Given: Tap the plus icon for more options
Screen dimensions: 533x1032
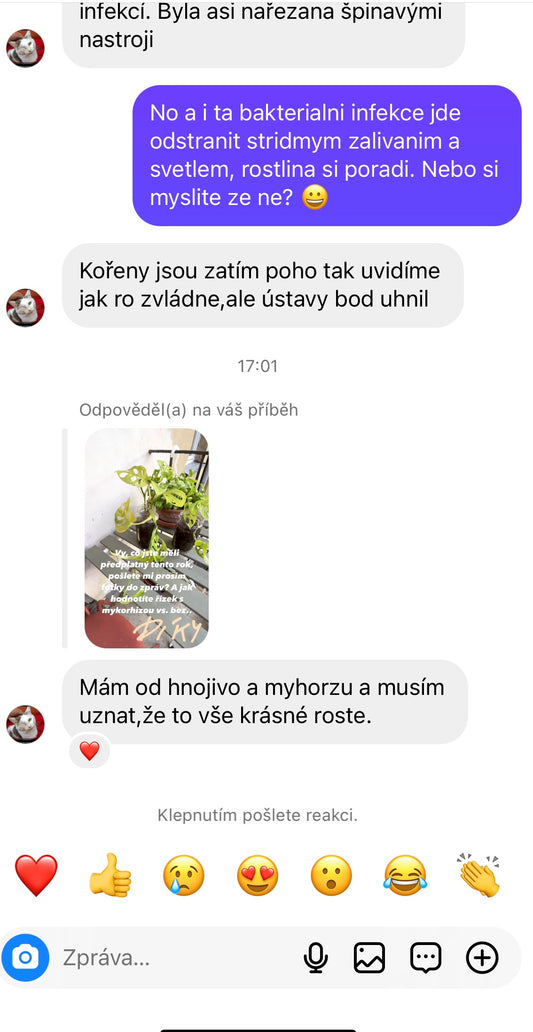Looking at the screenshot, I should pyautogui.click(x=482, y=958).
